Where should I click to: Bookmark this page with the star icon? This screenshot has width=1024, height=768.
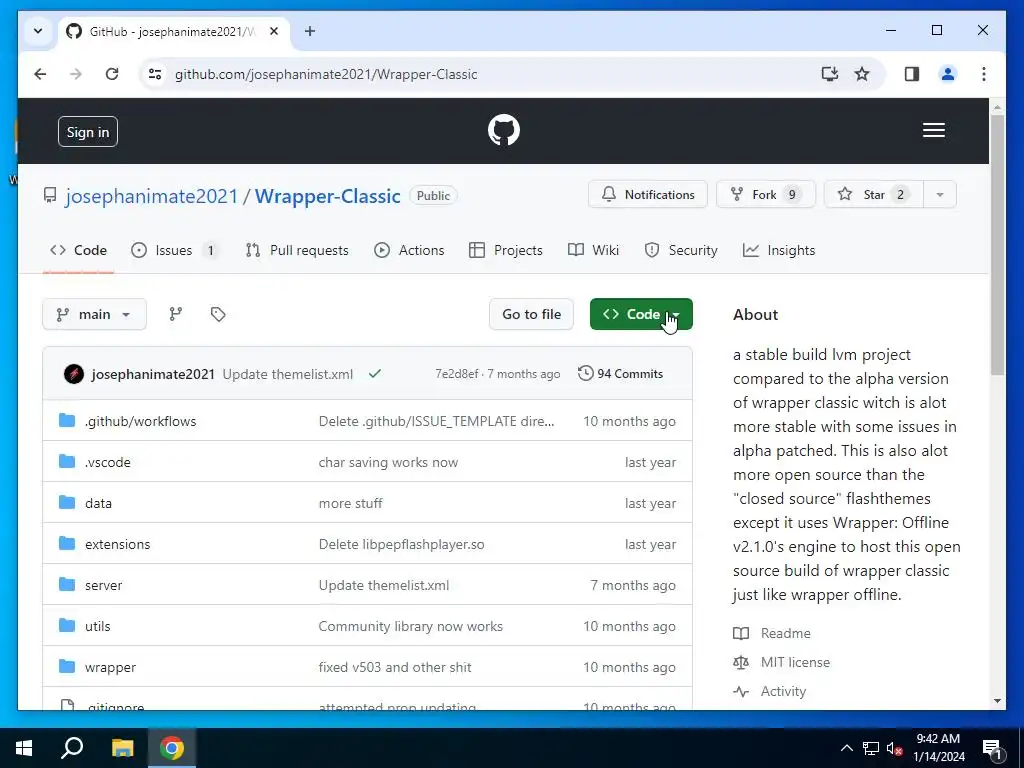click(x=862, y=74)
